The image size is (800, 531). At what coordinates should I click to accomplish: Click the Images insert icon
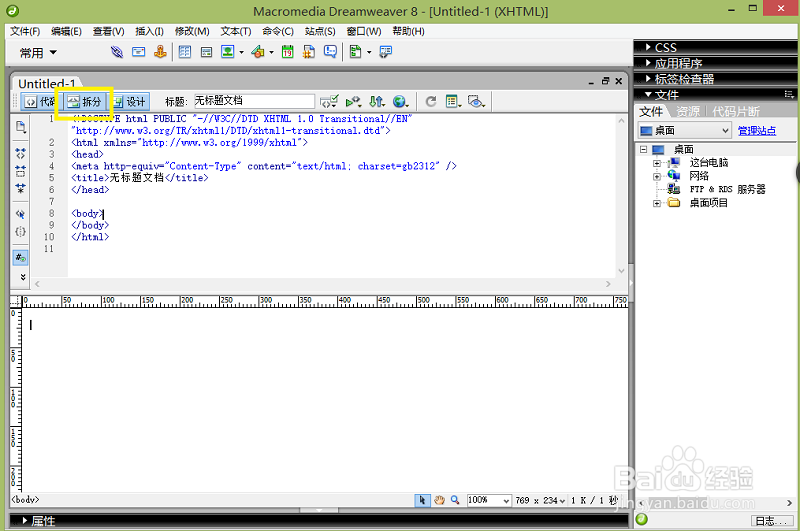coord(228,52)
